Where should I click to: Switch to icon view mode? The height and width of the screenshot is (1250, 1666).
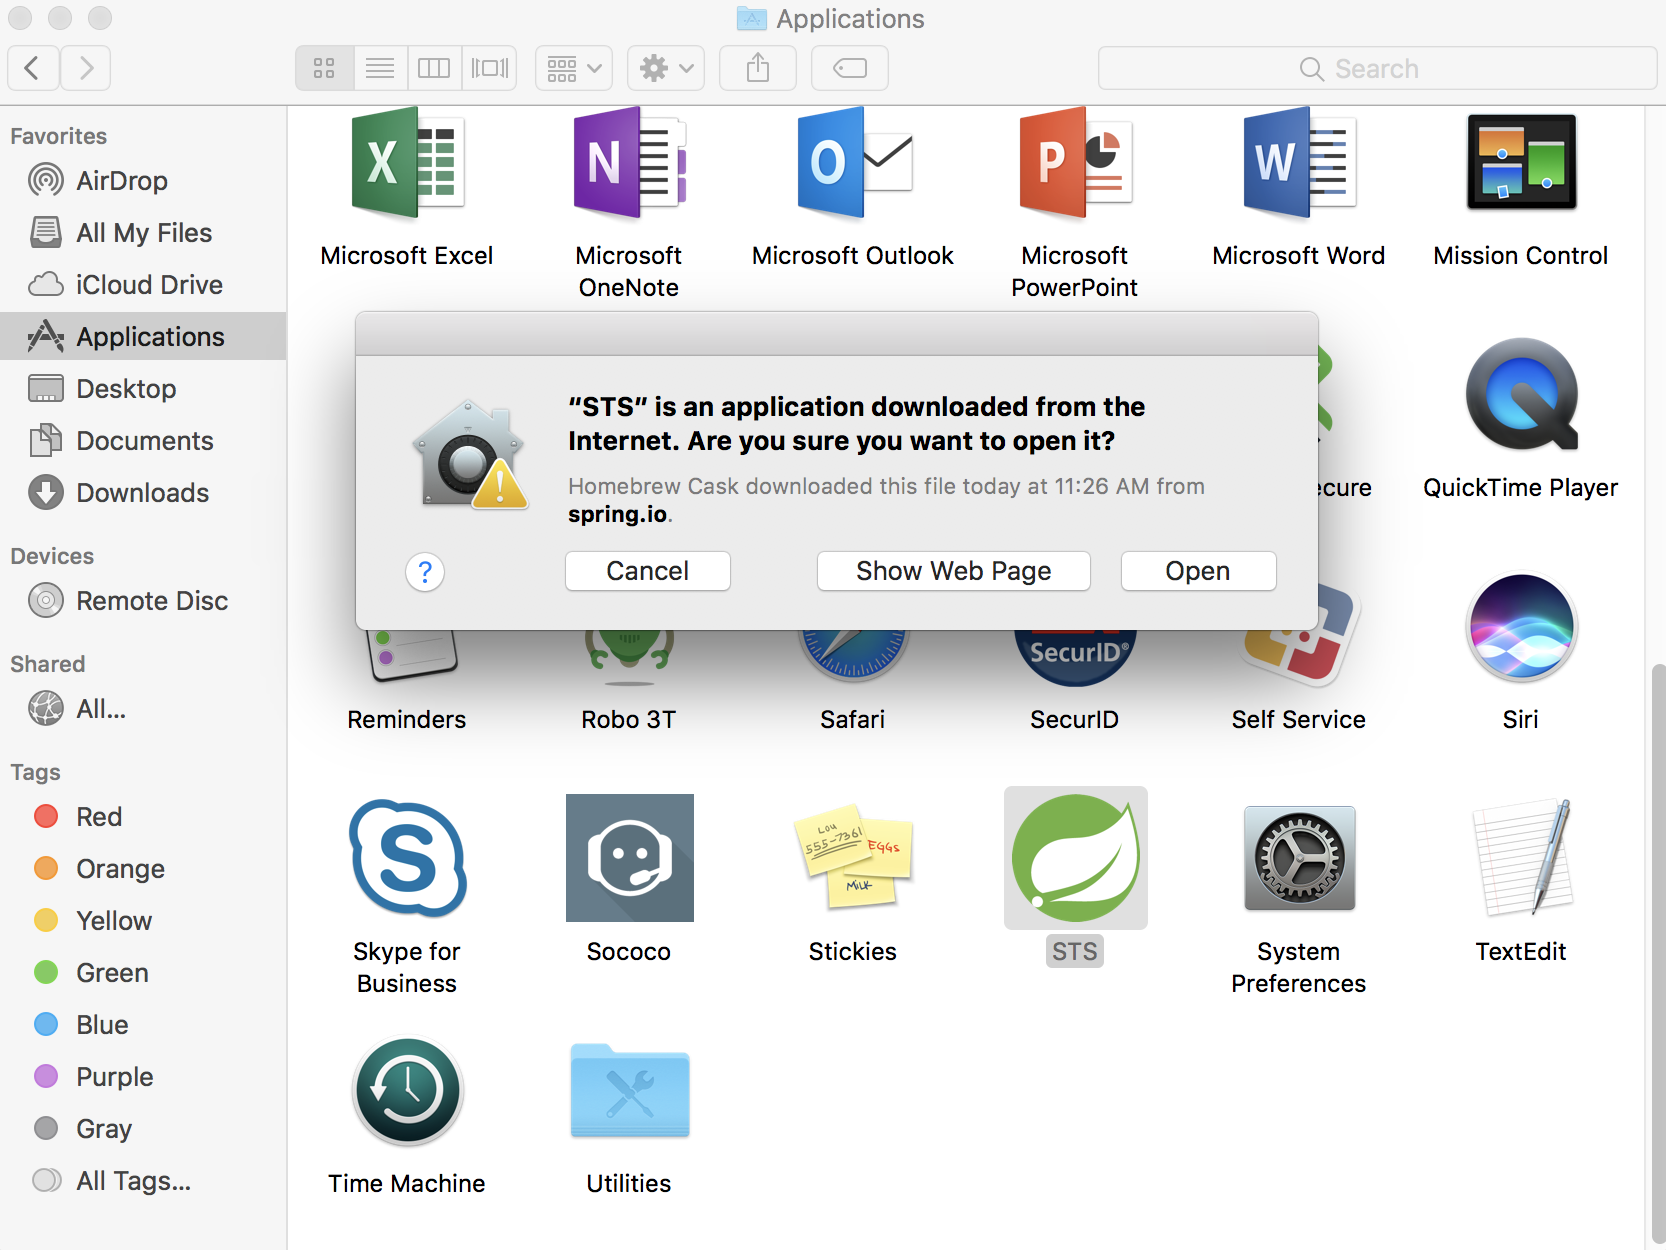324,68
